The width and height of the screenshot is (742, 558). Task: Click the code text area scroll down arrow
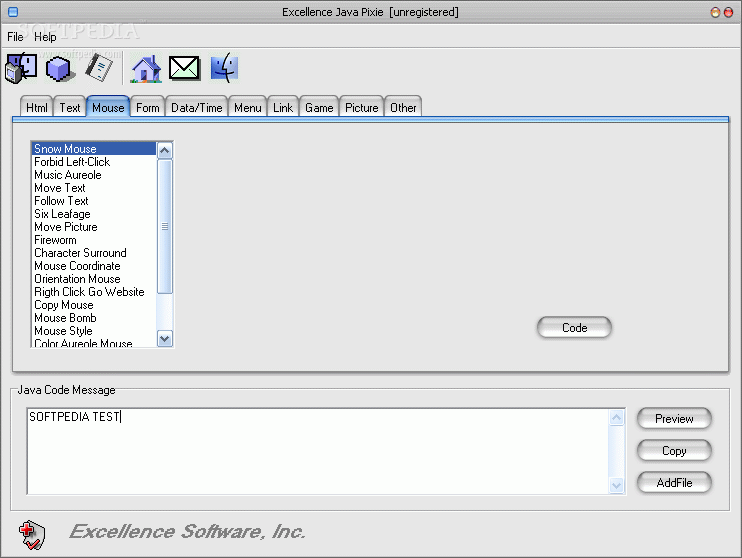[616, 485]
